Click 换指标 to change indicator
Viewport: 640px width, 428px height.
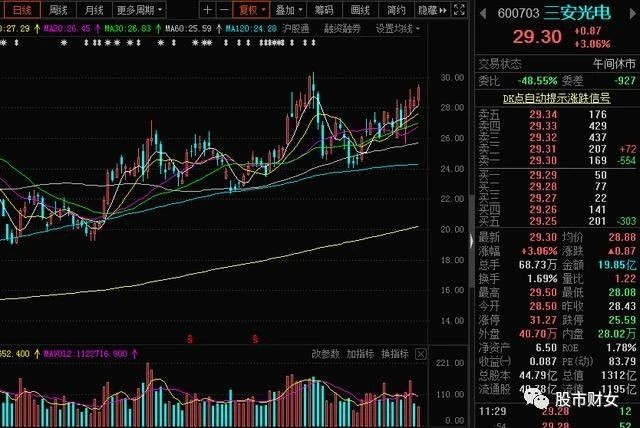pos(395,354)
